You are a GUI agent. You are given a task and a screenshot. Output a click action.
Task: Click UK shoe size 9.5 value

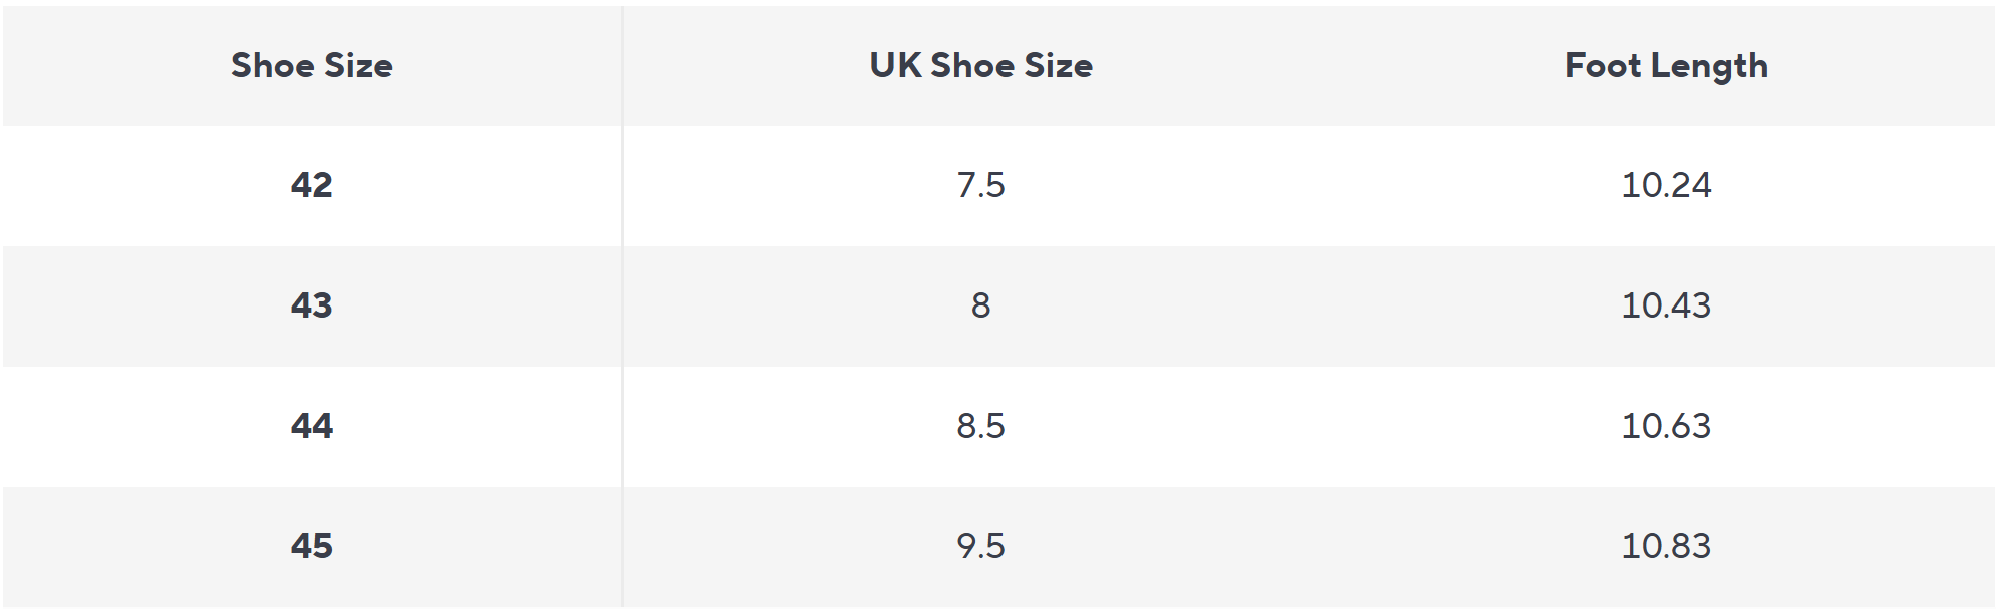pos(981,546)
